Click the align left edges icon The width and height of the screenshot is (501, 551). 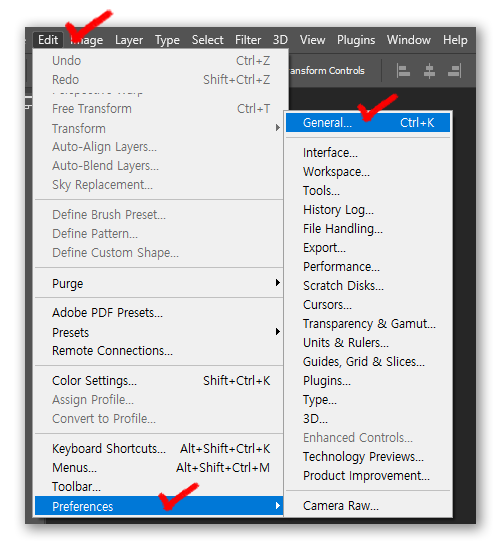click(x=403, y=71)
